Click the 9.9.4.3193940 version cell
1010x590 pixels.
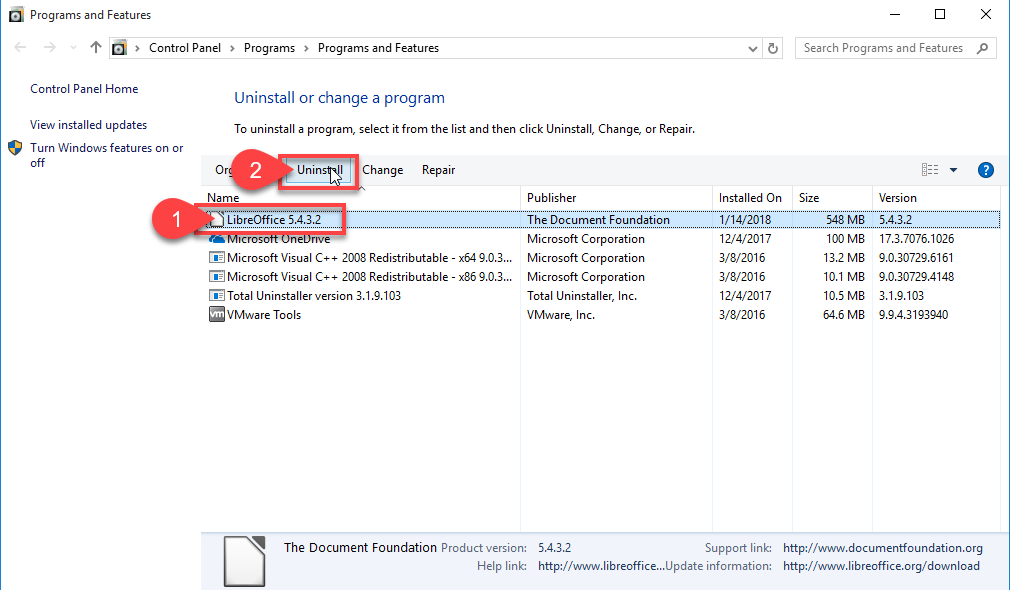(913, 315)
